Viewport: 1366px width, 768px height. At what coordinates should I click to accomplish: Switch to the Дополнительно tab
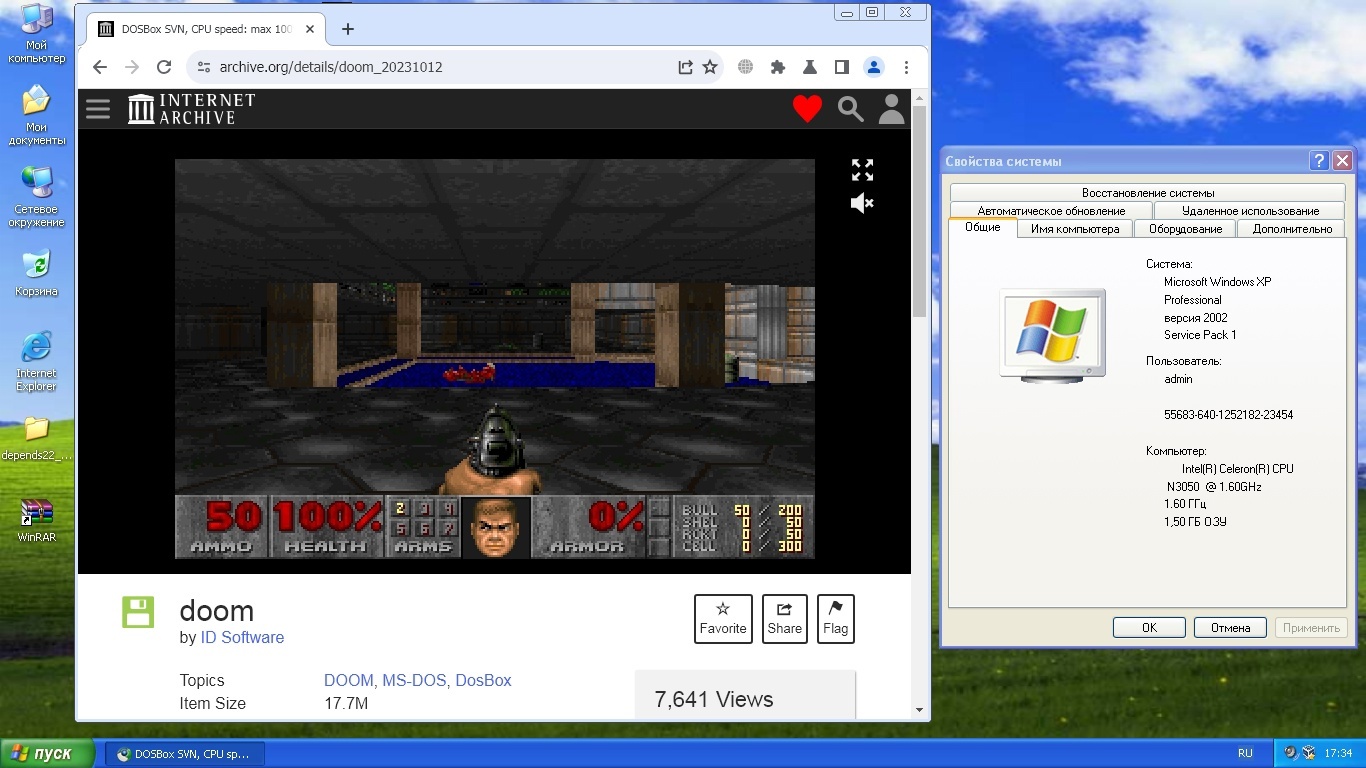coord(1292,229)
